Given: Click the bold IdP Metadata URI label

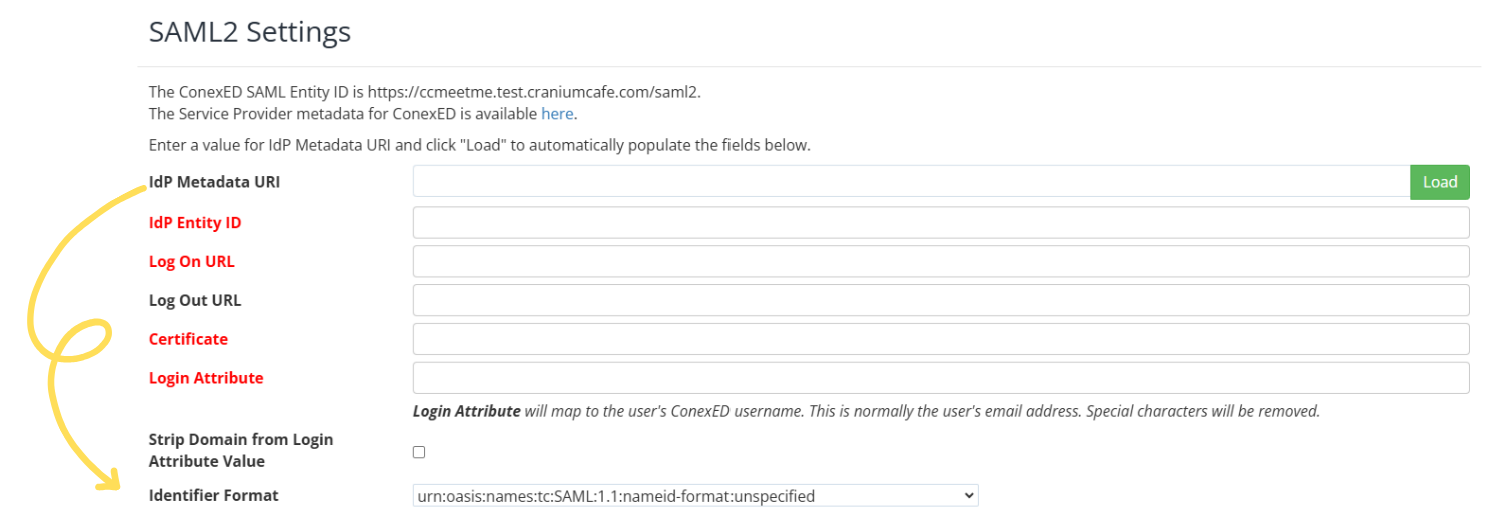Looking at the screenshot, I should click(x=214, y=182).
